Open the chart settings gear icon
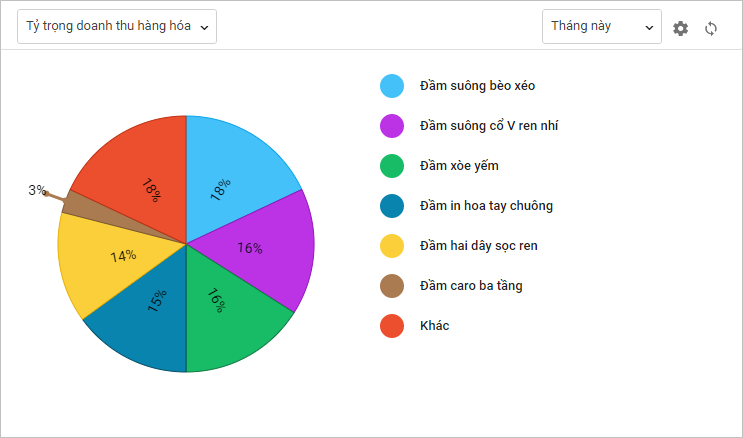The height and width of the screenshot is (438, 743). (681, 28)
